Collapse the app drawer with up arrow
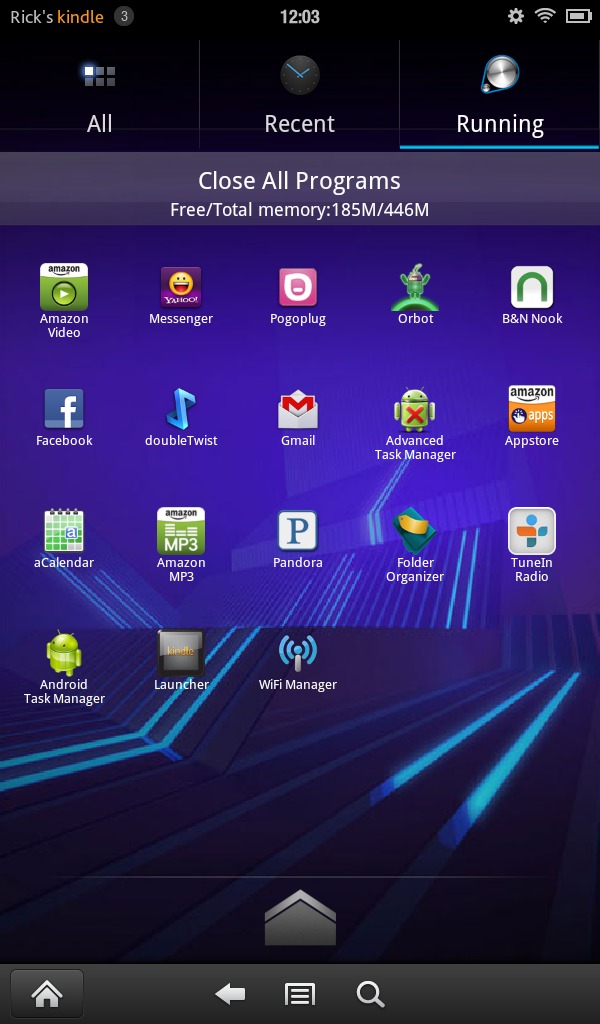 (x=300, y=918)
